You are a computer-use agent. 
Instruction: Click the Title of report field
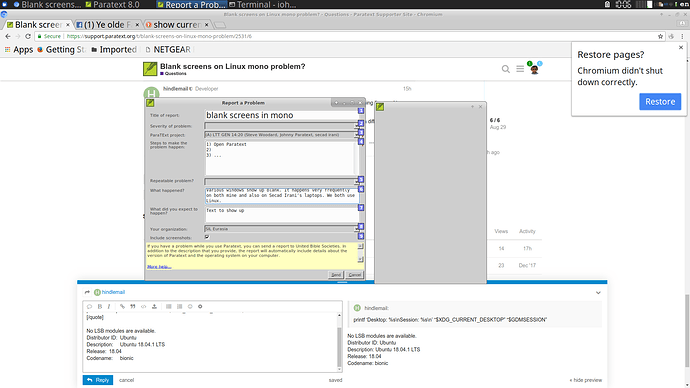[x=281, y=115]
